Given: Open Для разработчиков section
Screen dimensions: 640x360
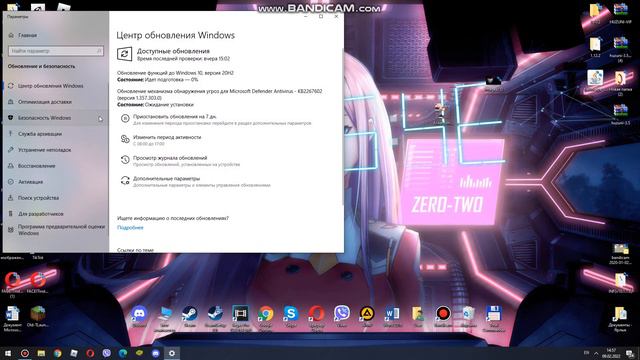Looking at the screenshot, I should (x=40, y=214).
